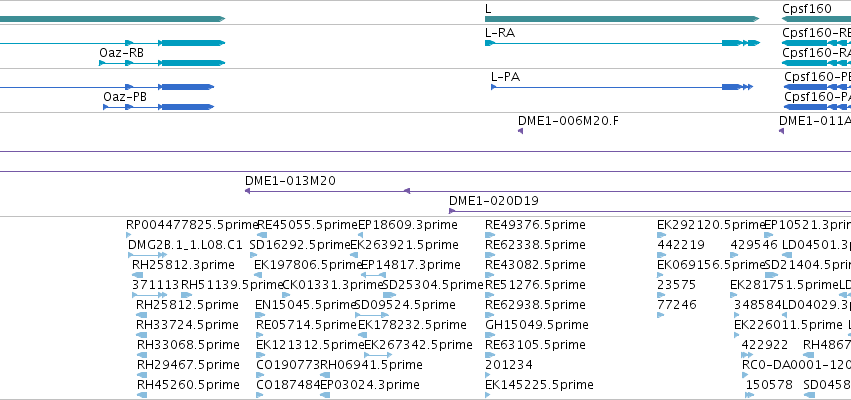Image resolution: width=851 pixels, height=400 pixels.
Task: Click the DME1-020D19 clone start arrow
Action: (452, 211)
